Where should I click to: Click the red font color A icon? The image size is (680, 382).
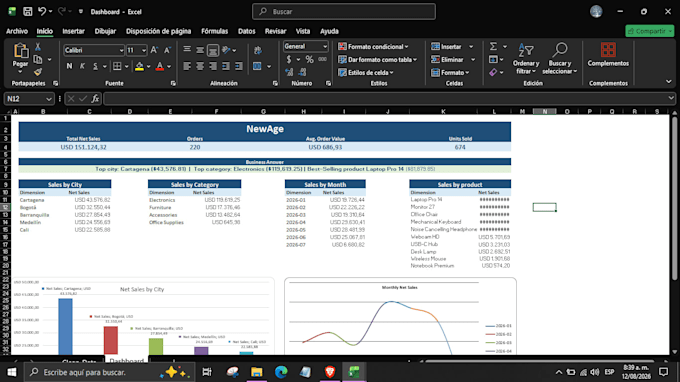click(x=160, y=66)
